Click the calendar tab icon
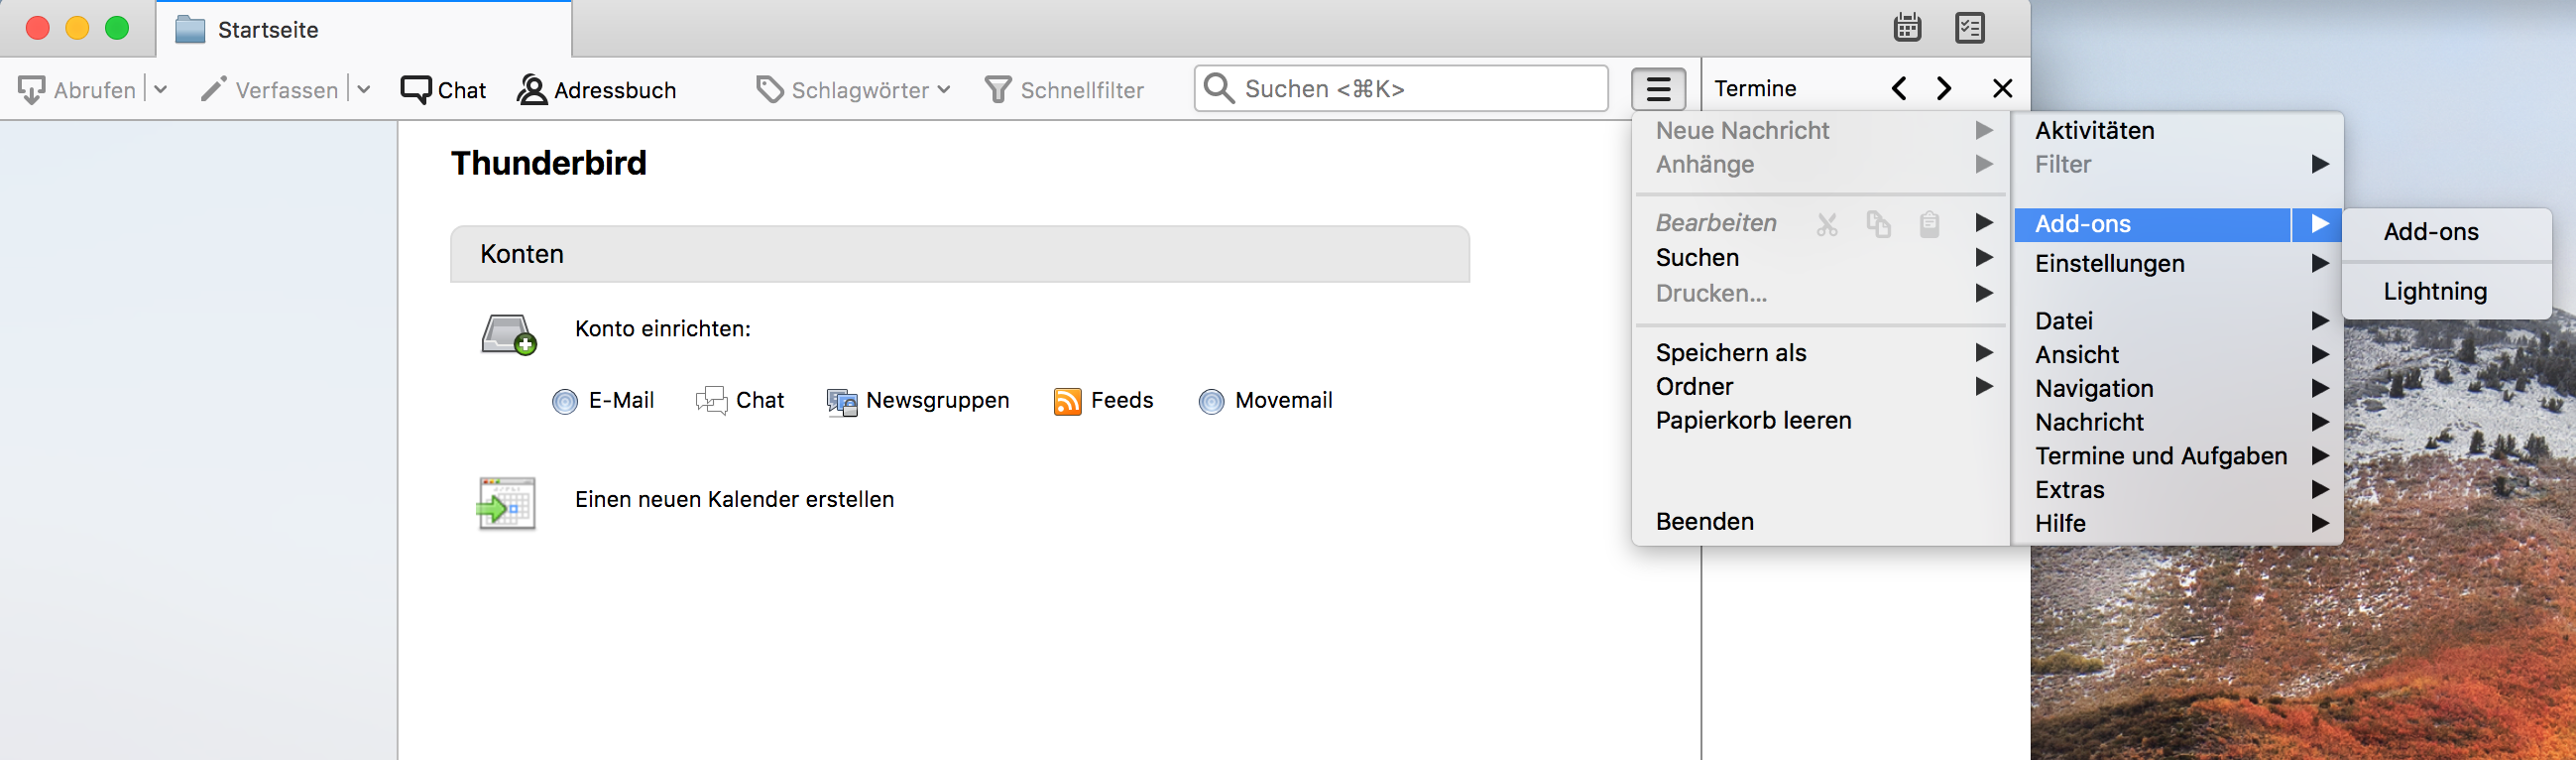The height and width of the screenshot is (760, 2576). coord(1907,28)
